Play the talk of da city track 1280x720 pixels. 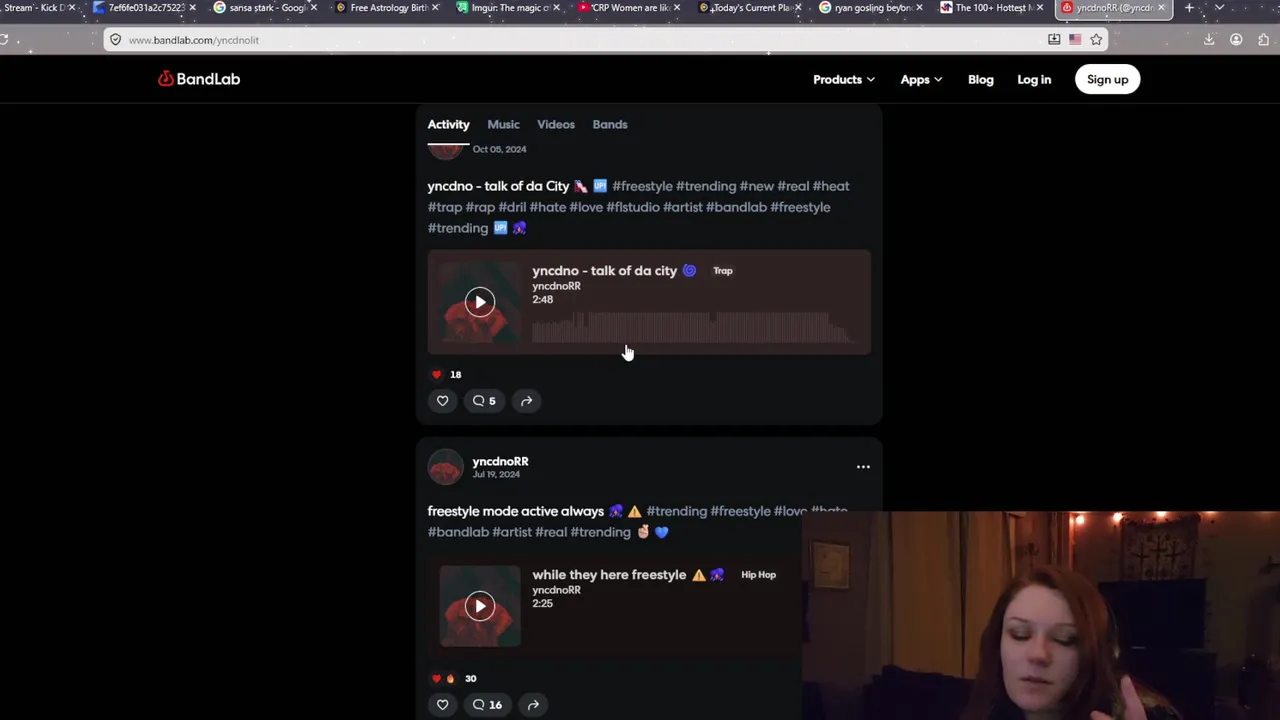(480, 302)
